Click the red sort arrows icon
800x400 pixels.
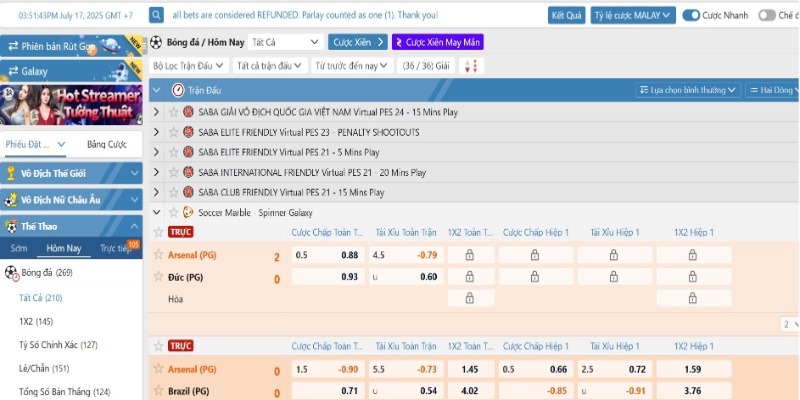pyautogui.click(x=472, y=66)
